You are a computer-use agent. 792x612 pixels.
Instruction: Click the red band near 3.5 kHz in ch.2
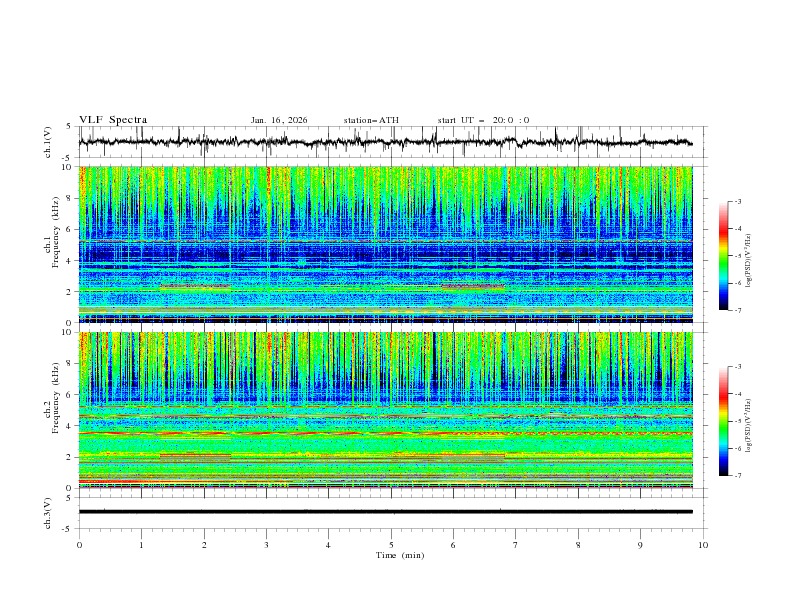[385, 433]
